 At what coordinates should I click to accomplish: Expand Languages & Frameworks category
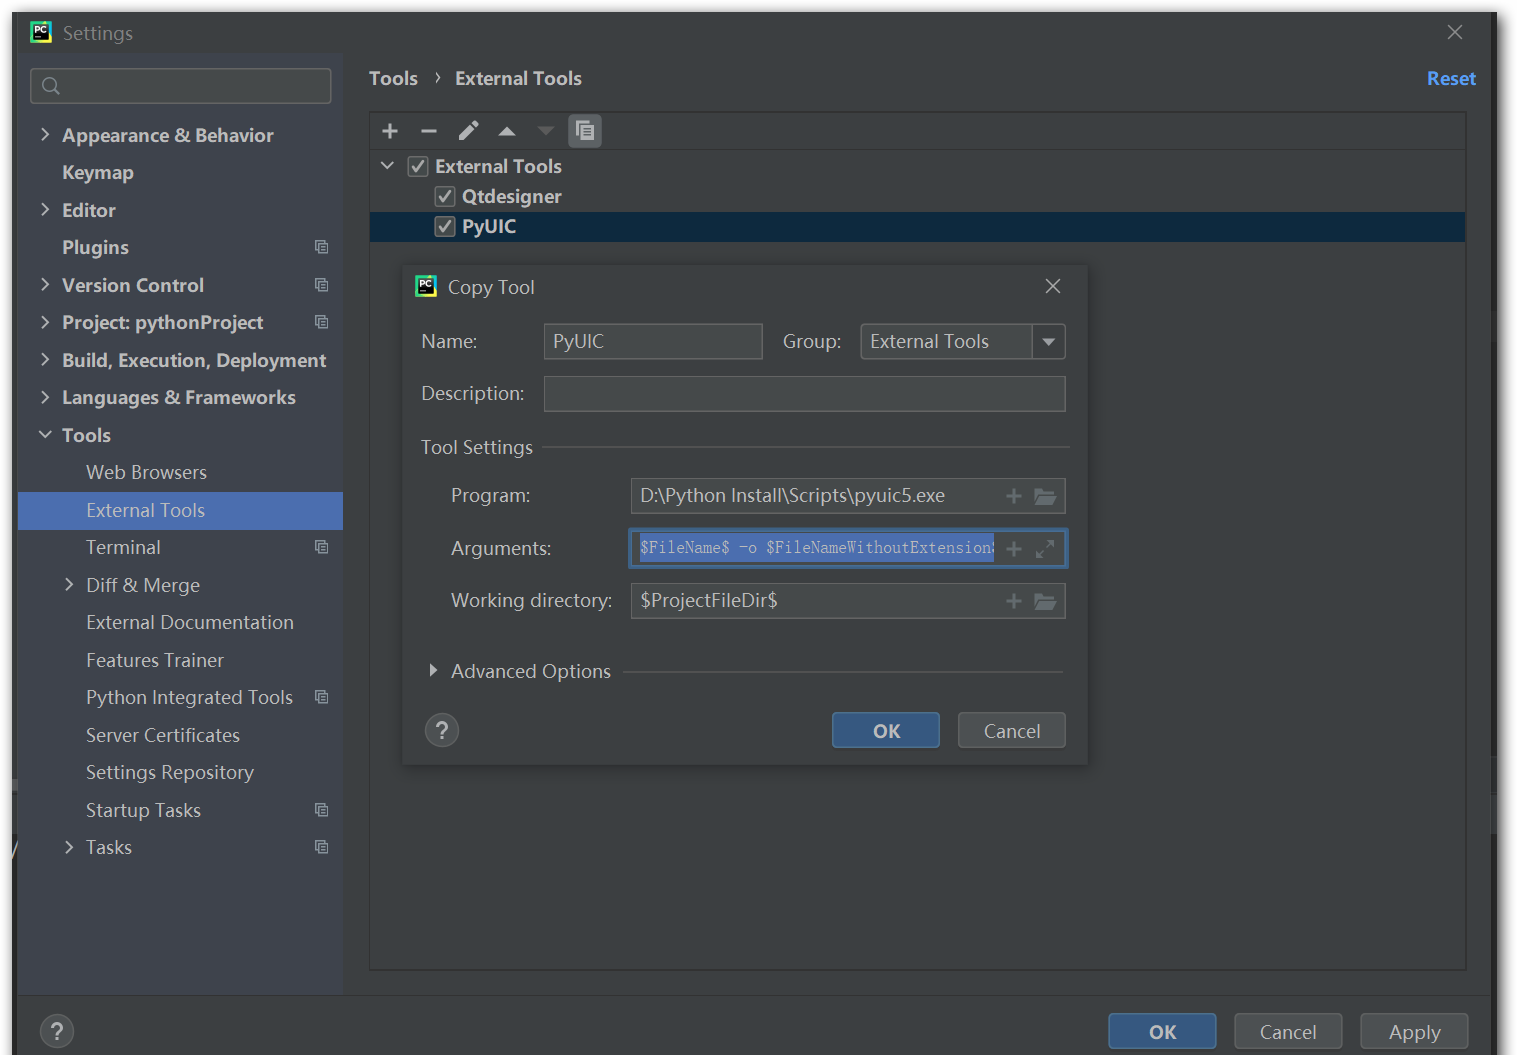tap(45, 397)
